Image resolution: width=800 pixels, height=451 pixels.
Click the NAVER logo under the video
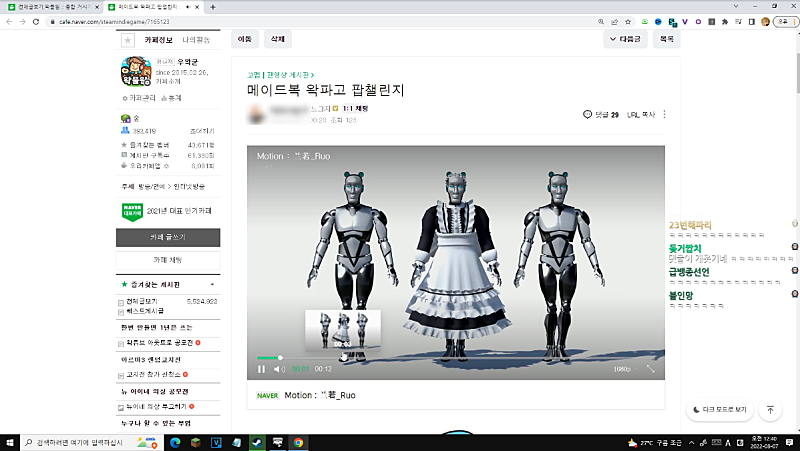[267, 395]
